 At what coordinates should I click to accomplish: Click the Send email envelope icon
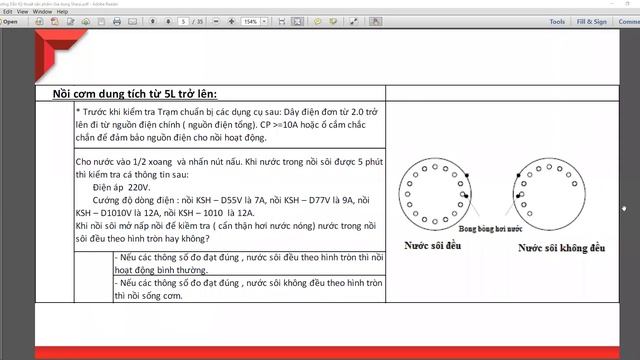133,21
